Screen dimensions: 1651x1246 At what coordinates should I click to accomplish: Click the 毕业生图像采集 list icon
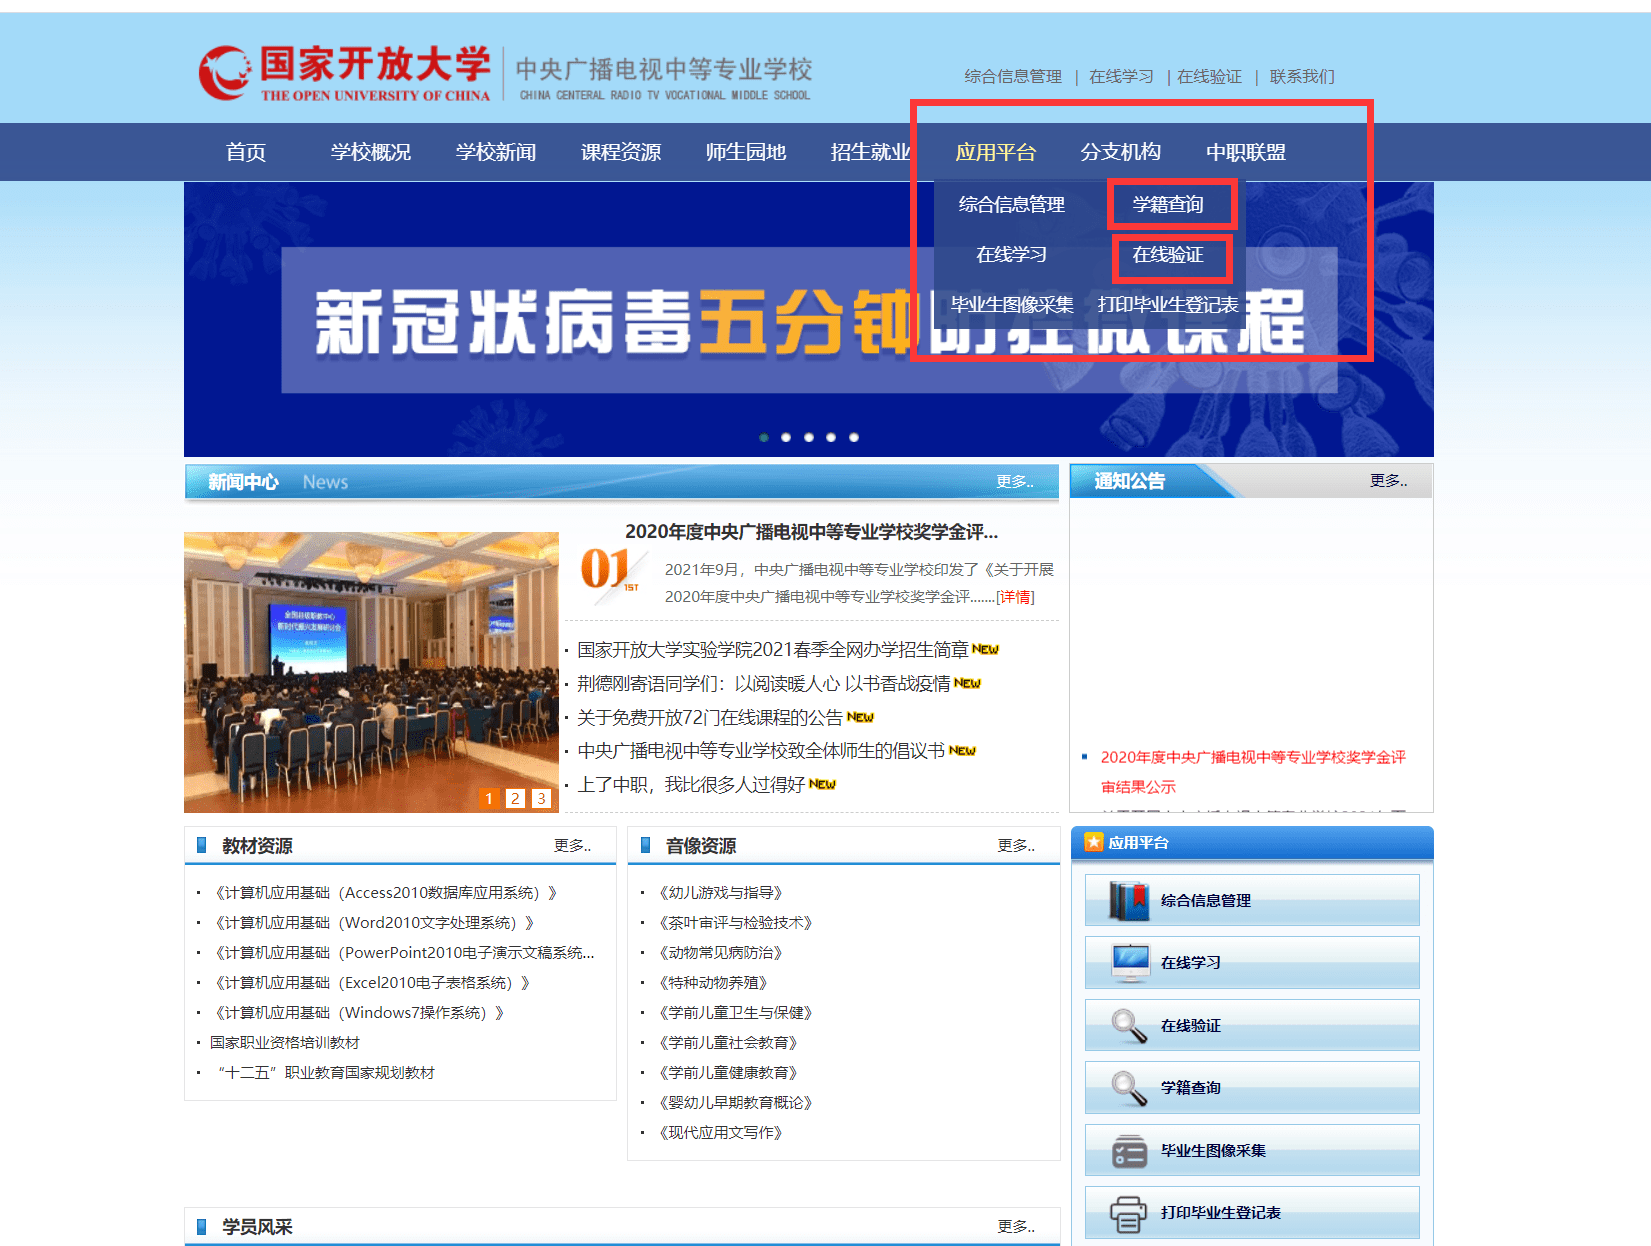pyautogui.click(x=1130, y=1151)
